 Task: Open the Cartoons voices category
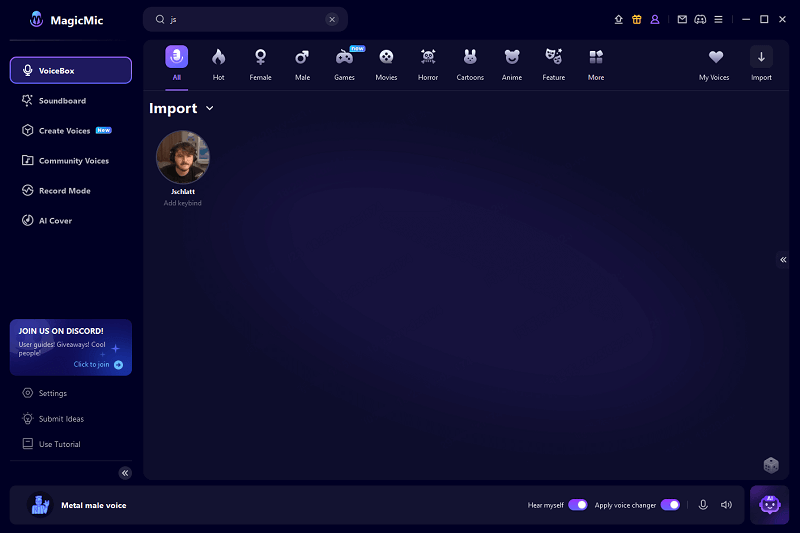pos(470,64)
